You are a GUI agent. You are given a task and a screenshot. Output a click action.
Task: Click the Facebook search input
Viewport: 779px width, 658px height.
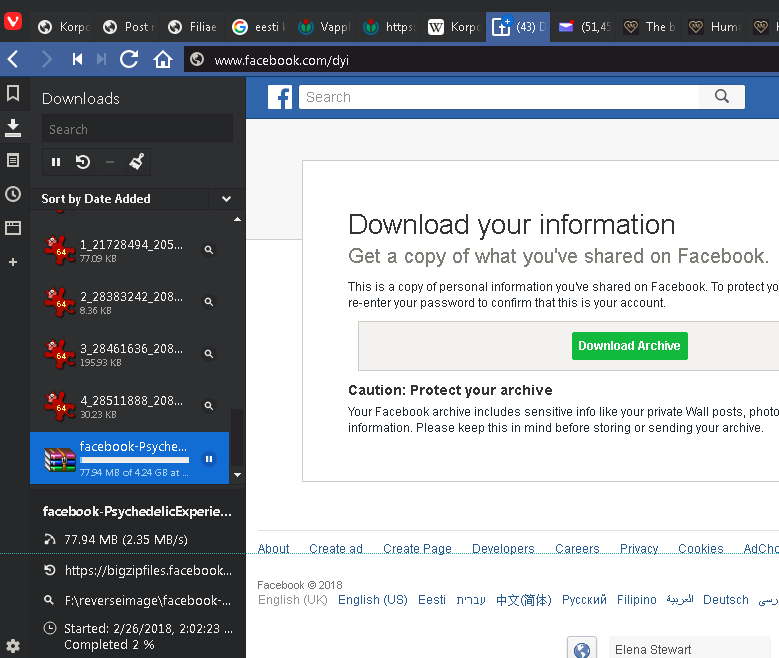pyautogui.click(x=499, y=97)
